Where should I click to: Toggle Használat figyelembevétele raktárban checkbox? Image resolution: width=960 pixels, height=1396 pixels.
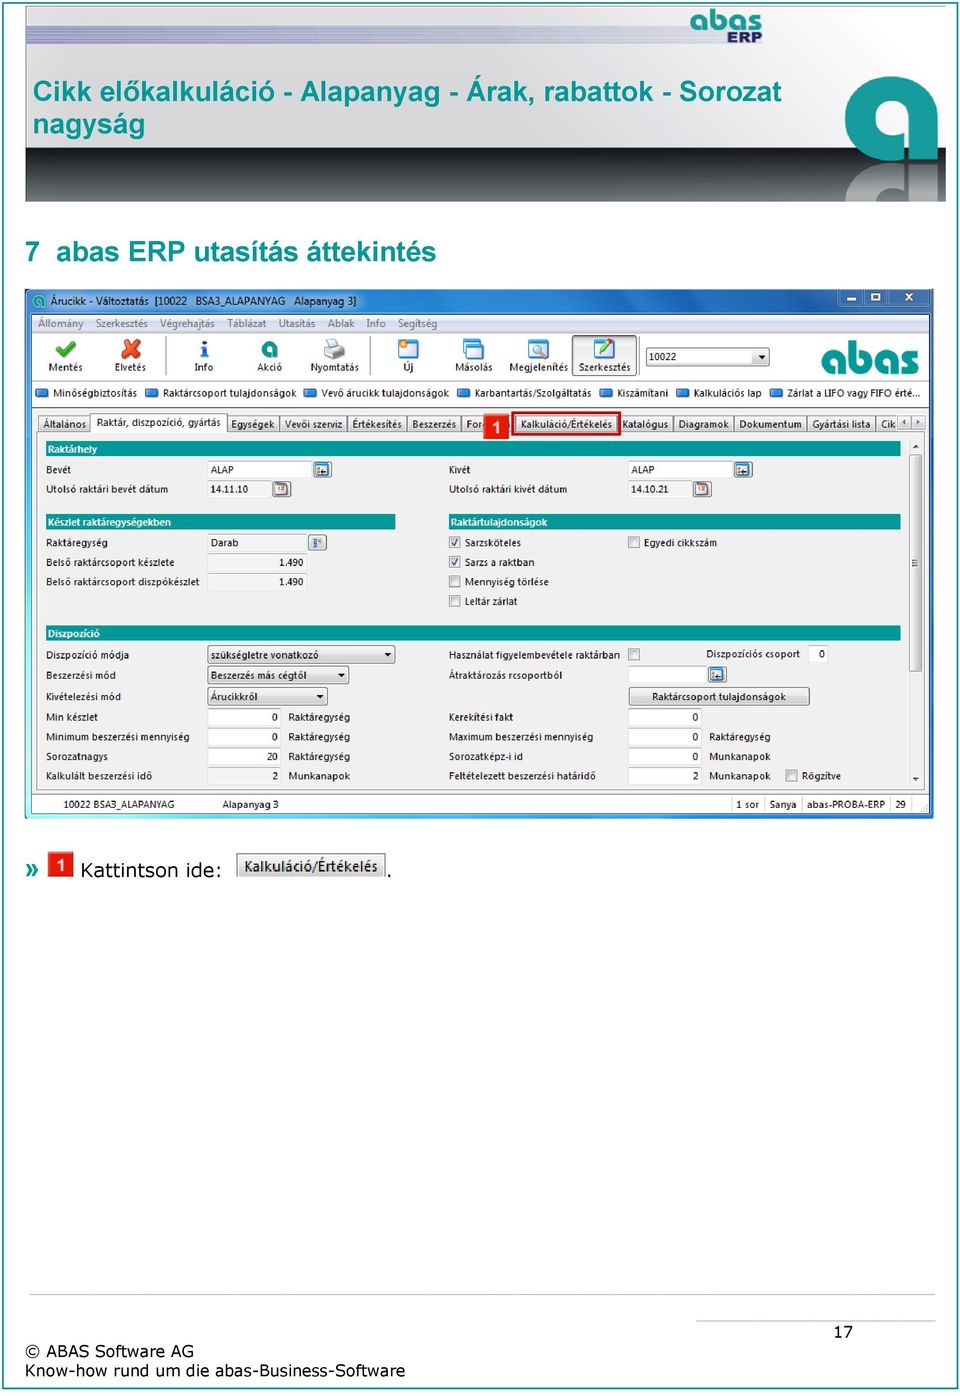click(x=634, y=655)
